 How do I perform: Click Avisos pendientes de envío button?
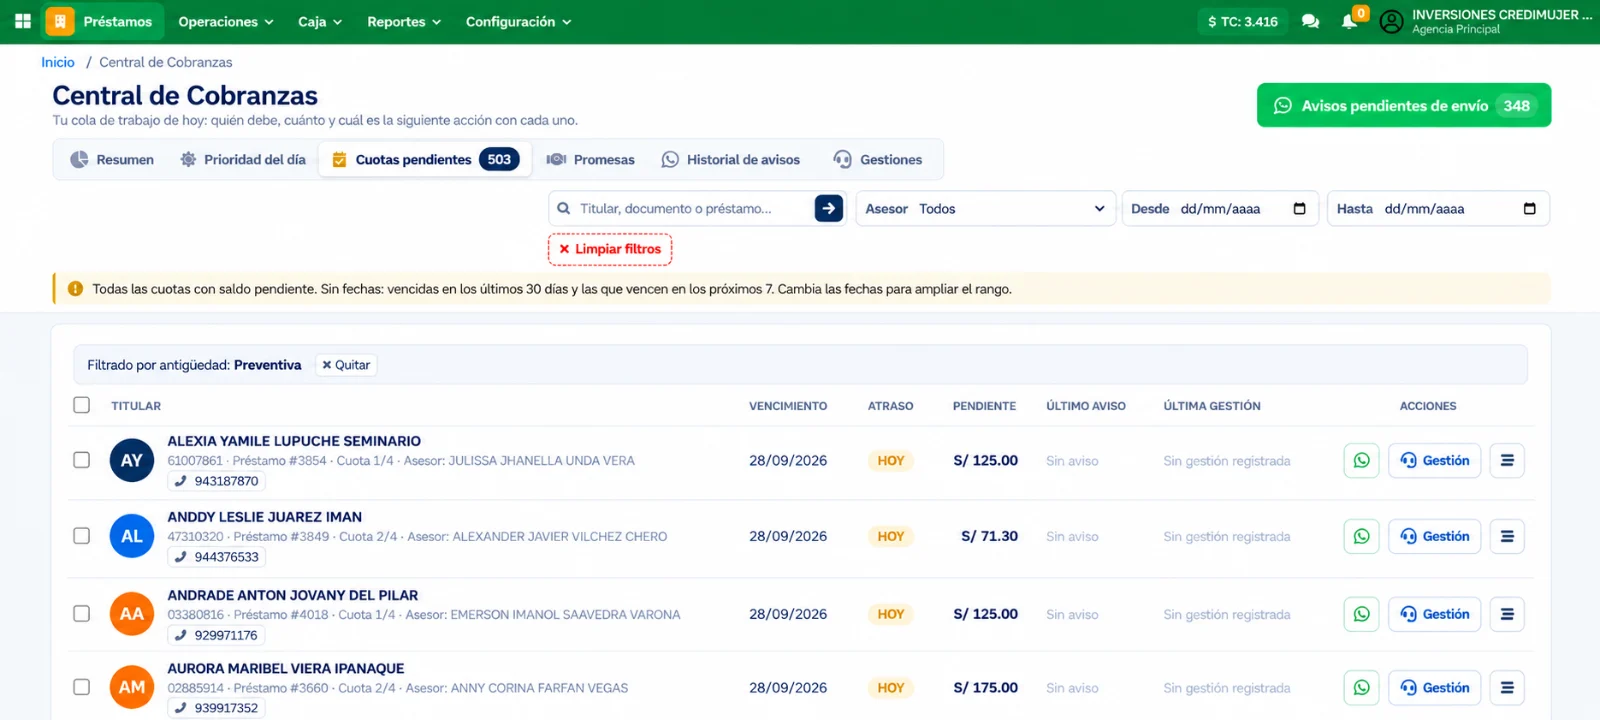pos(1404,105)
